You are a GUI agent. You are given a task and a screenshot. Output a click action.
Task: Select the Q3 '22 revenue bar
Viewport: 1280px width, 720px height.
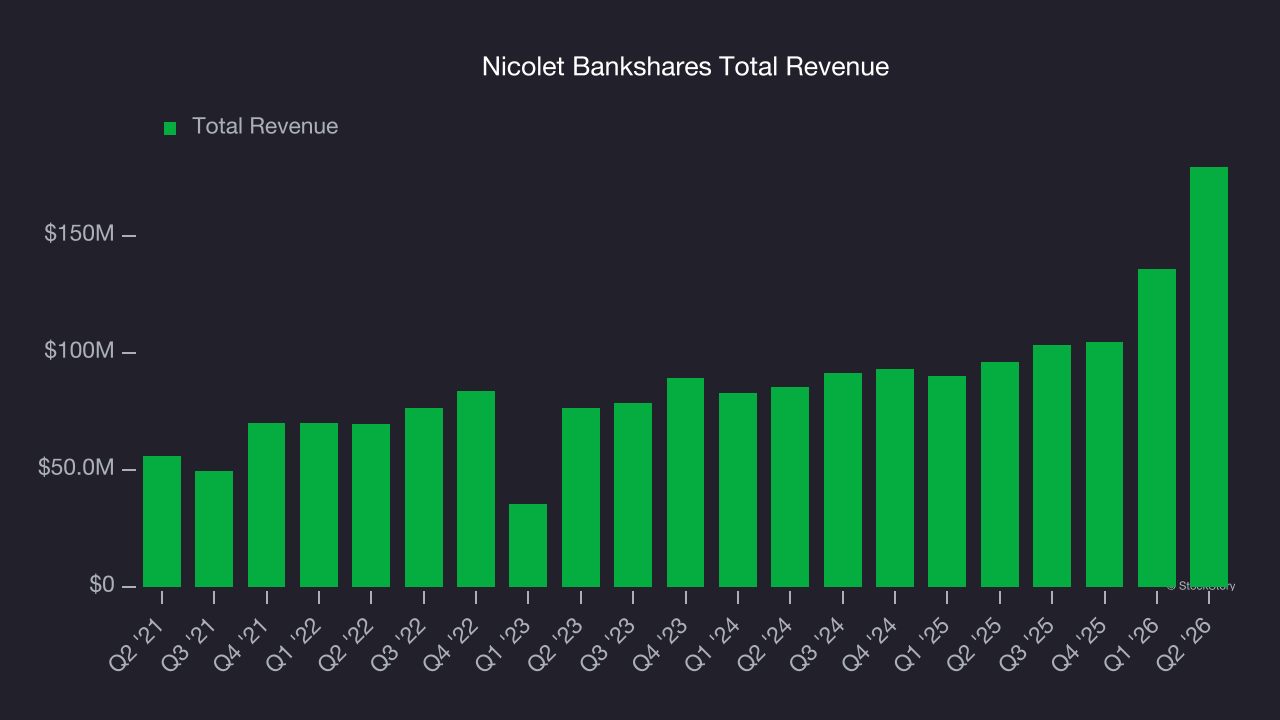click(424, 497)
